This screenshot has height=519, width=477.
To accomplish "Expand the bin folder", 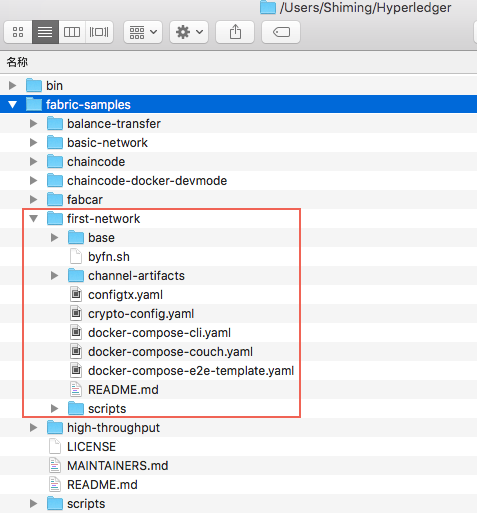I will click(13, 86).
